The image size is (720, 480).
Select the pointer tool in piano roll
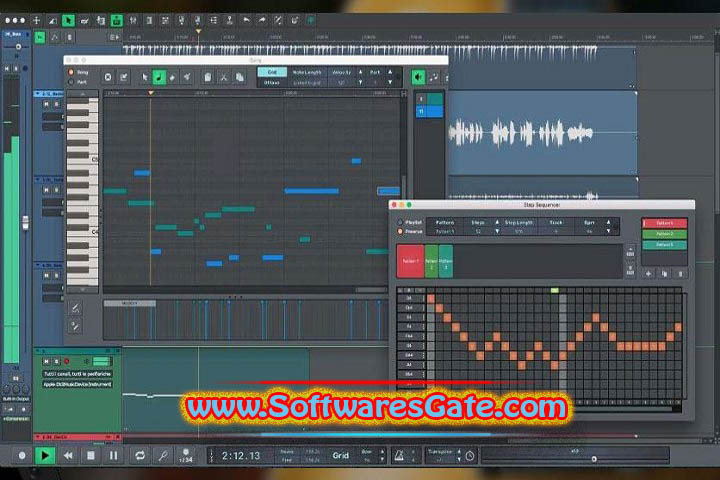tap(145, 77)
